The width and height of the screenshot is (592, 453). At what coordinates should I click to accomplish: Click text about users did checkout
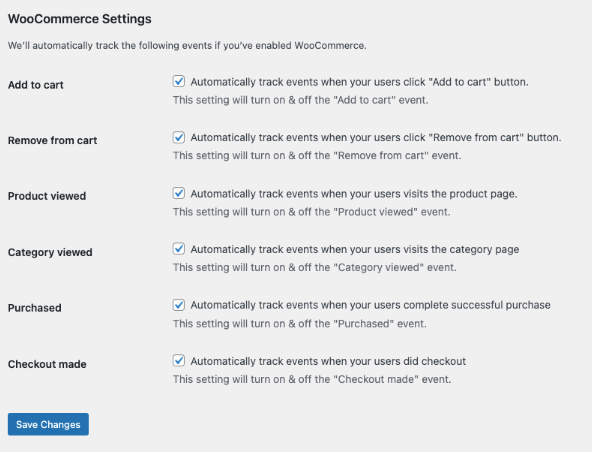pos(328,361)
